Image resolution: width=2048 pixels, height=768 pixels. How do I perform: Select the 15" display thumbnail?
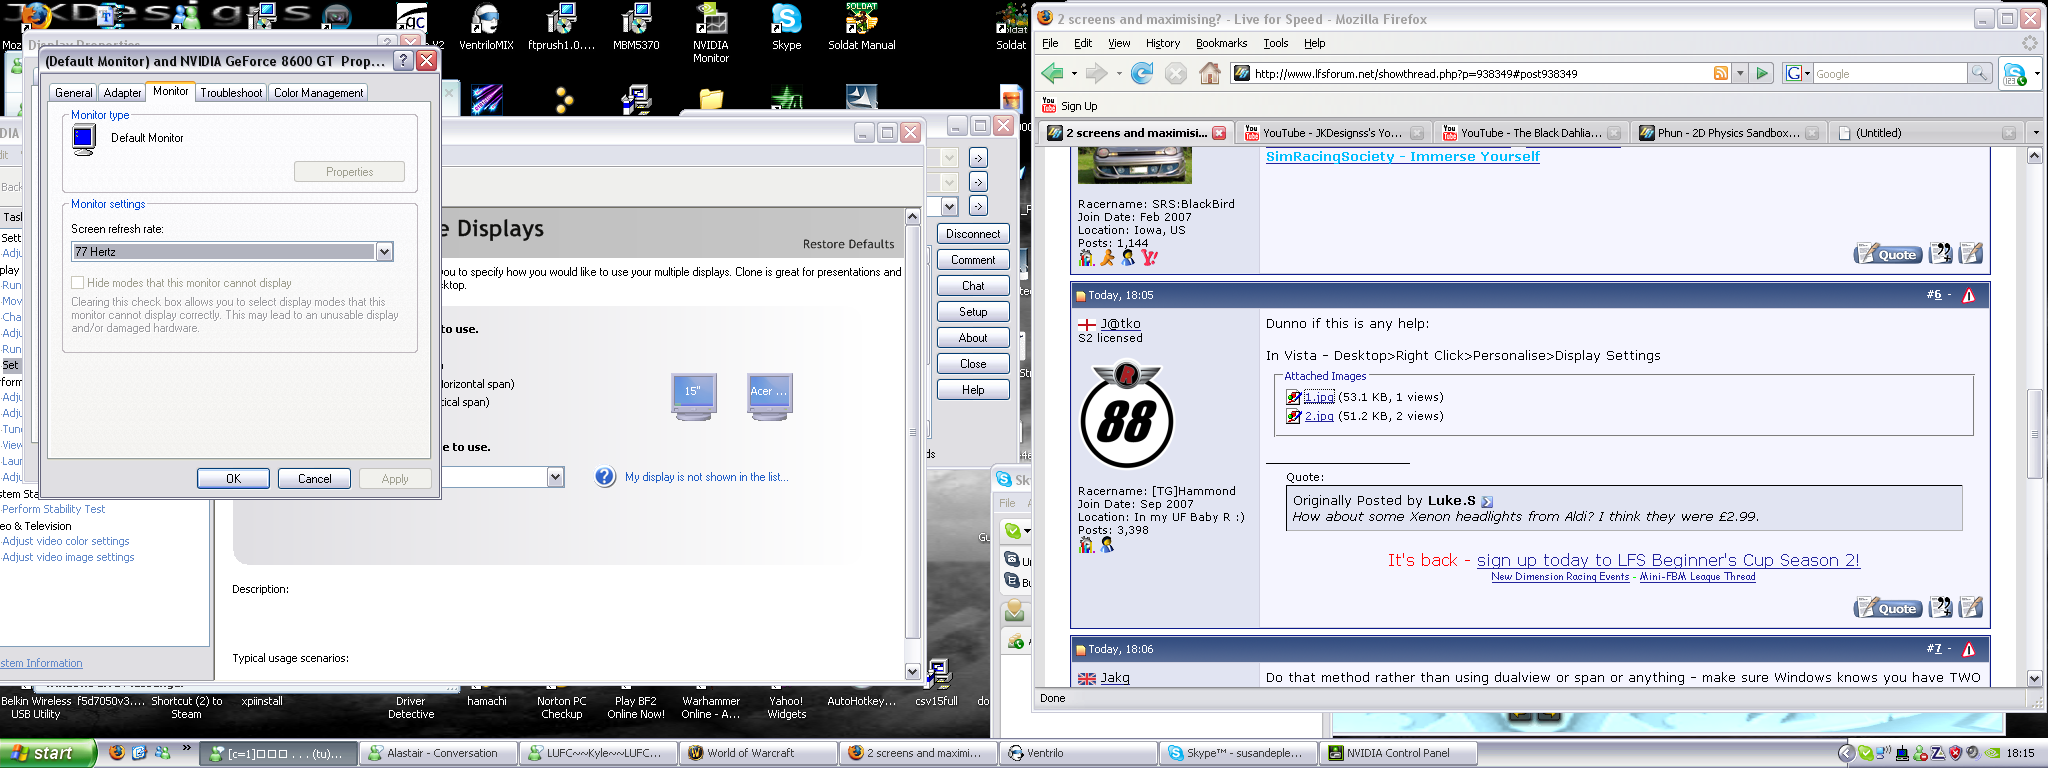pyautogui.click(x=693, y=396)
